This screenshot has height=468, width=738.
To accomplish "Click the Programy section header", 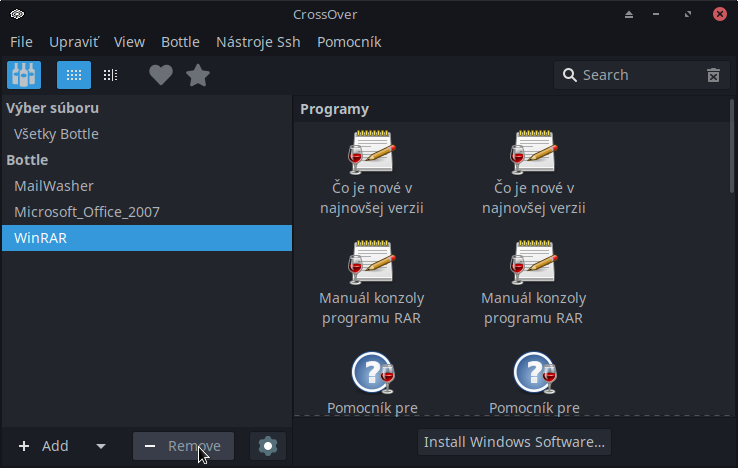I will 335,109.
